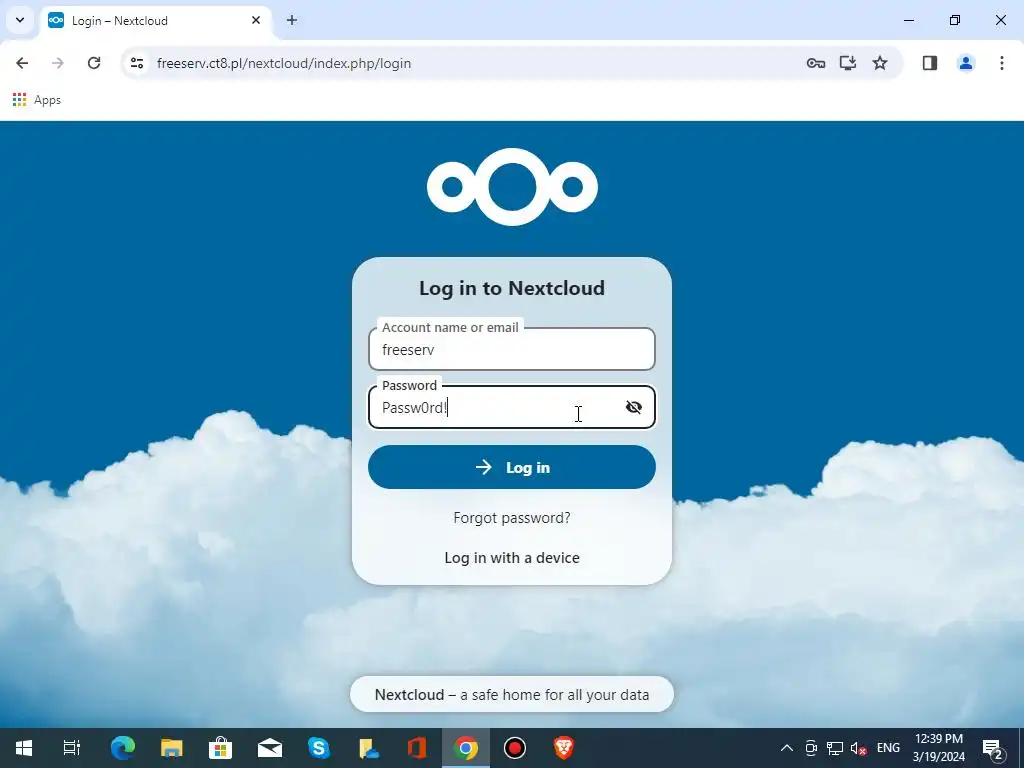This screenshot has height=768, width=1024.
Task: Reload the page
Action: [94, 63]
